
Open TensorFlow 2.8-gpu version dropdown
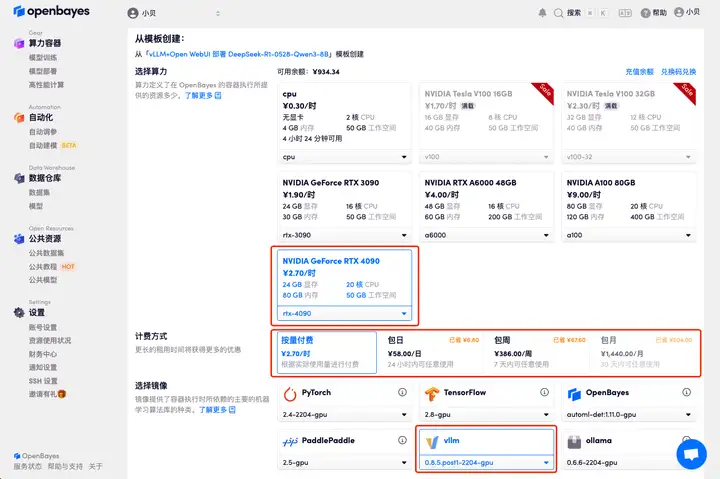(486, 415)
